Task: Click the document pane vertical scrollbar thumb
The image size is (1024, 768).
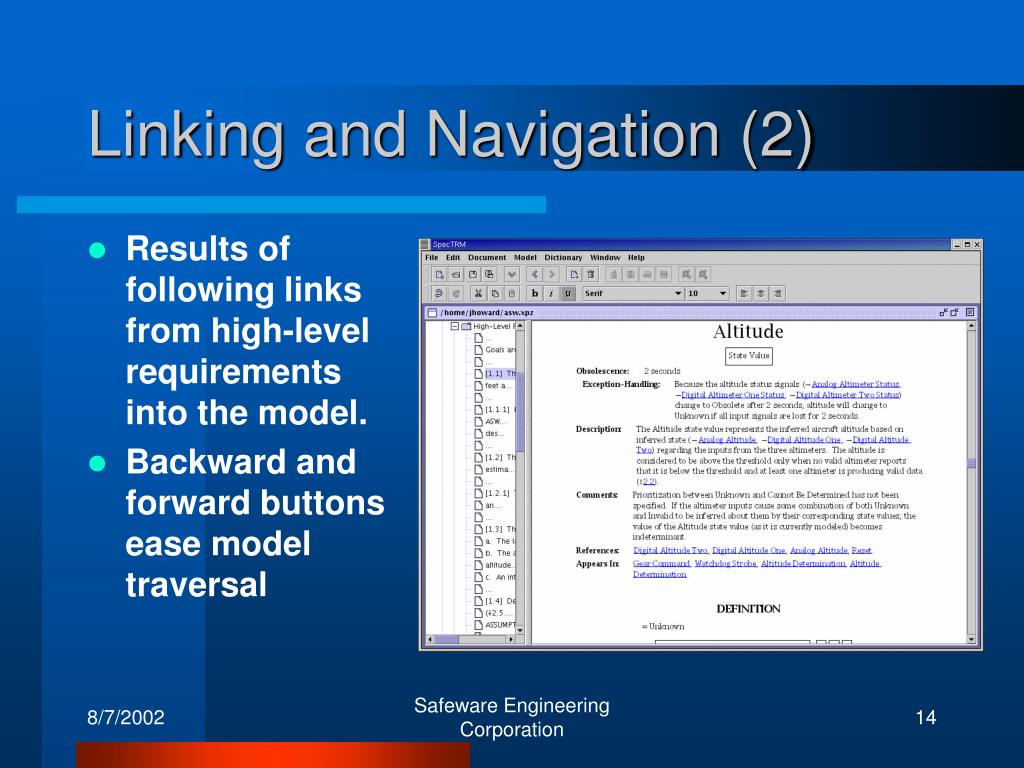Action: tap(971, 463)
